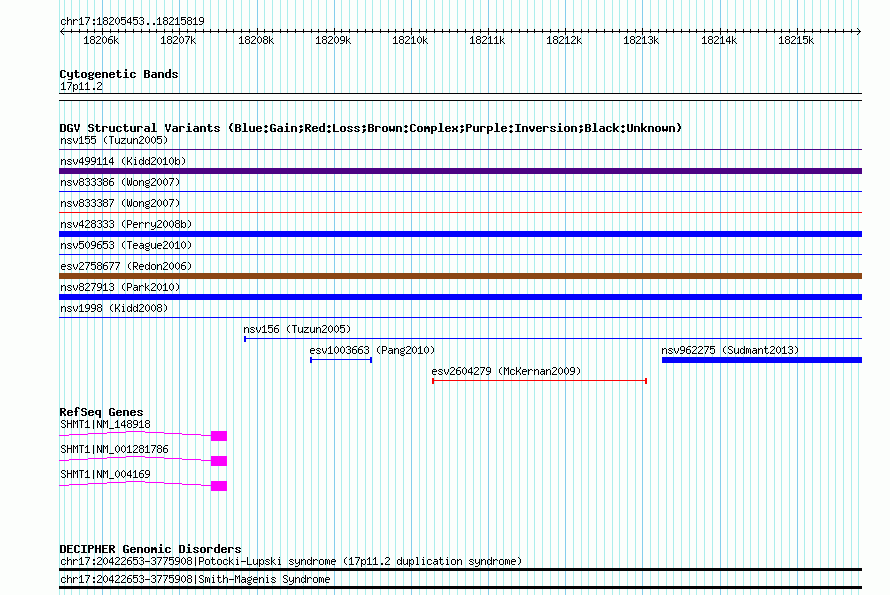Click the 18211k ruler tick label

(486, 40)
